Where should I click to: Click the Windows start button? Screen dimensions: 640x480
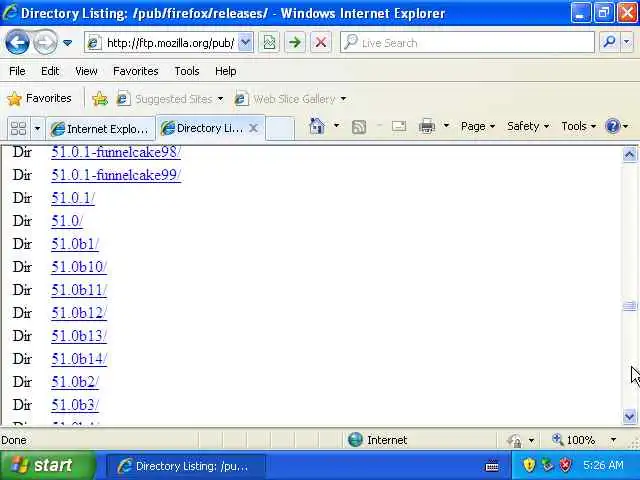tap(47, 465)
